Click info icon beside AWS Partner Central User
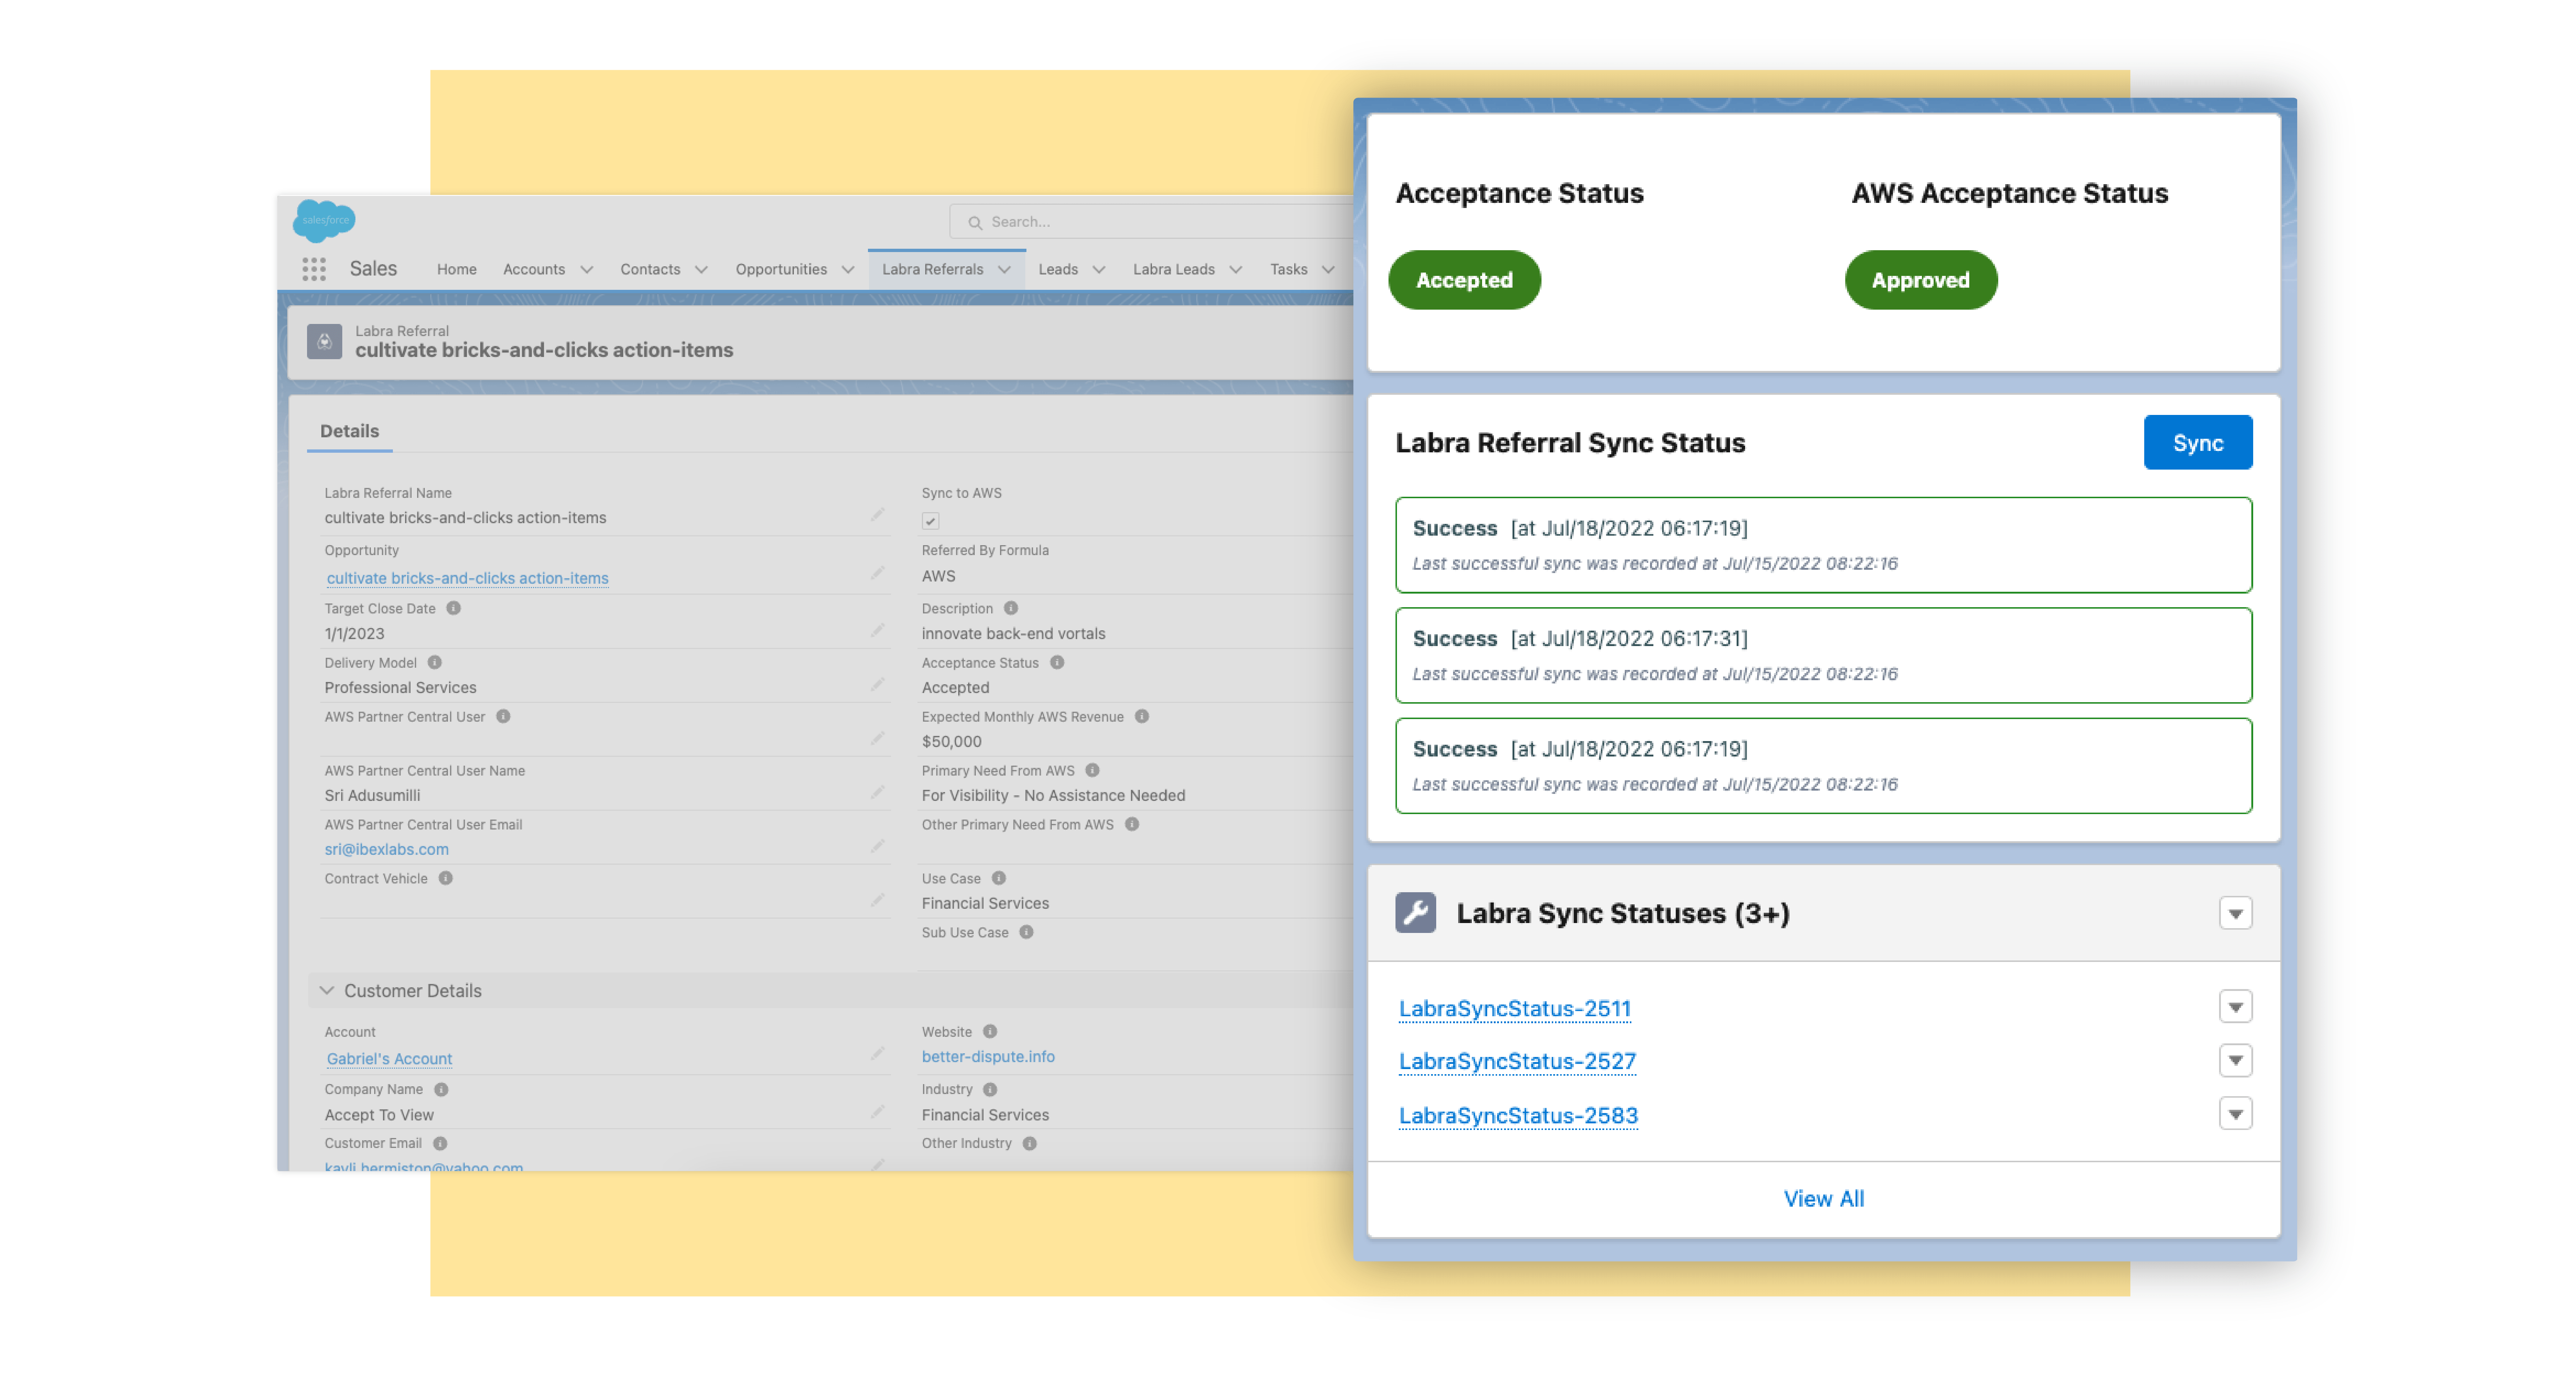The width and height of the screenshot is (2576, 1393). point(503,716)
